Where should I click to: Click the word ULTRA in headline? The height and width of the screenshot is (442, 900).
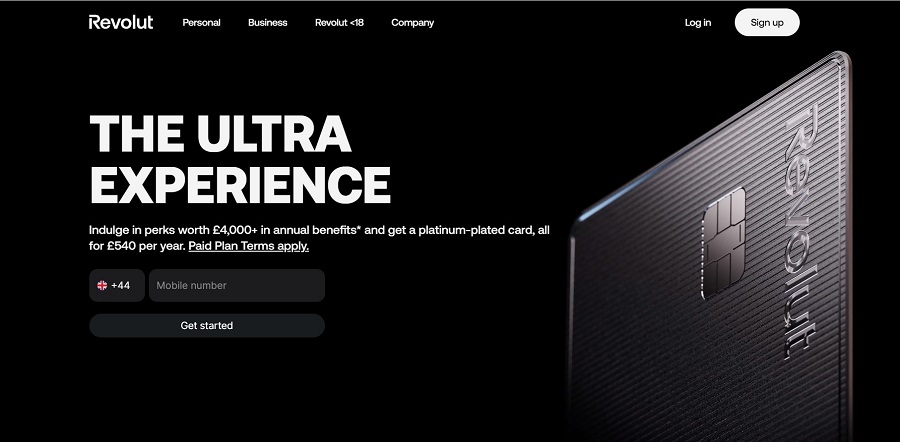pos(273,133)
